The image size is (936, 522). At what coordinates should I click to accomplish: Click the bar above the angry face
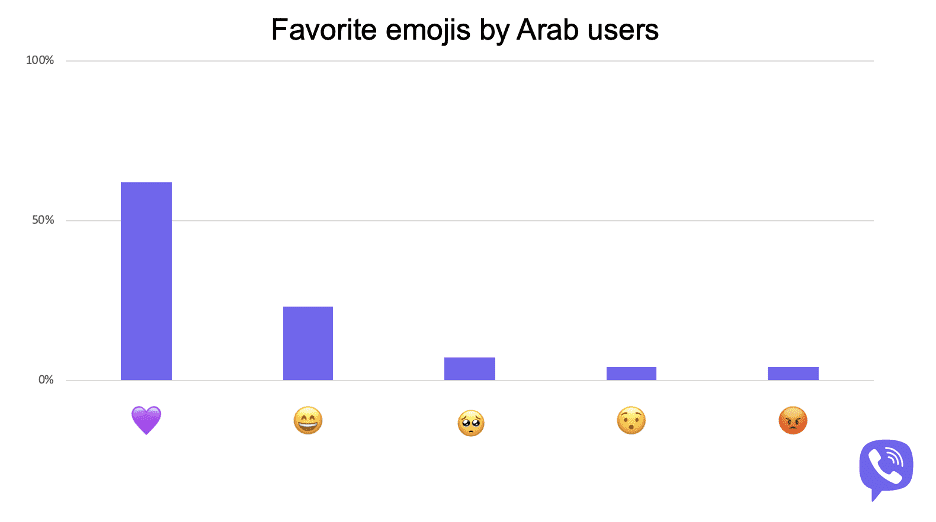(x=793, y=373)
